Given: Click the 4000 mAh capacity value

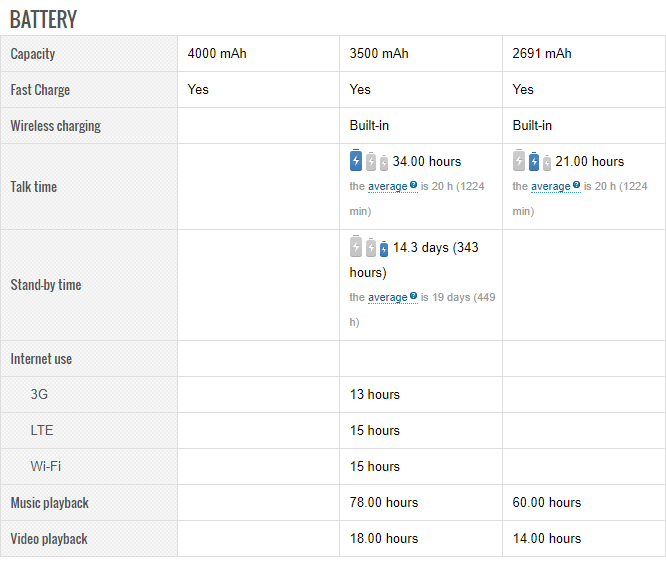Looking at the screenshot, I should pos(217,54).
